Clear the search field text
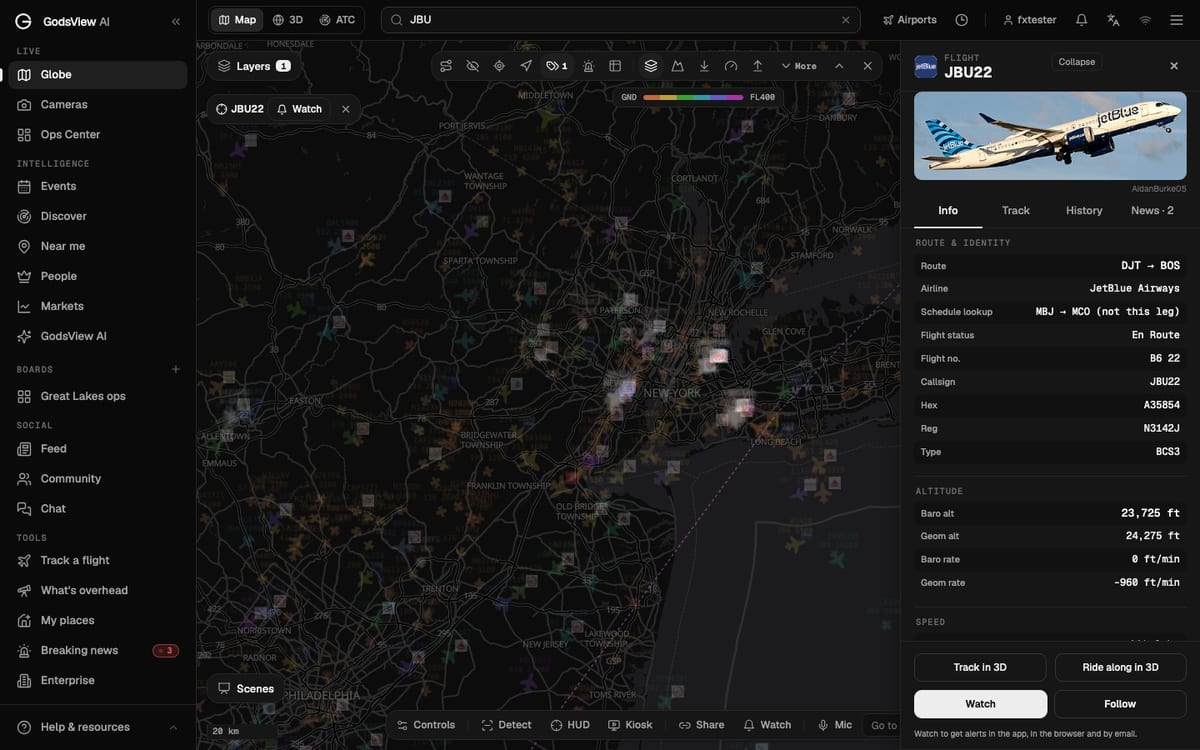This screenshot has width=1200, height=750. pos(845,20)
